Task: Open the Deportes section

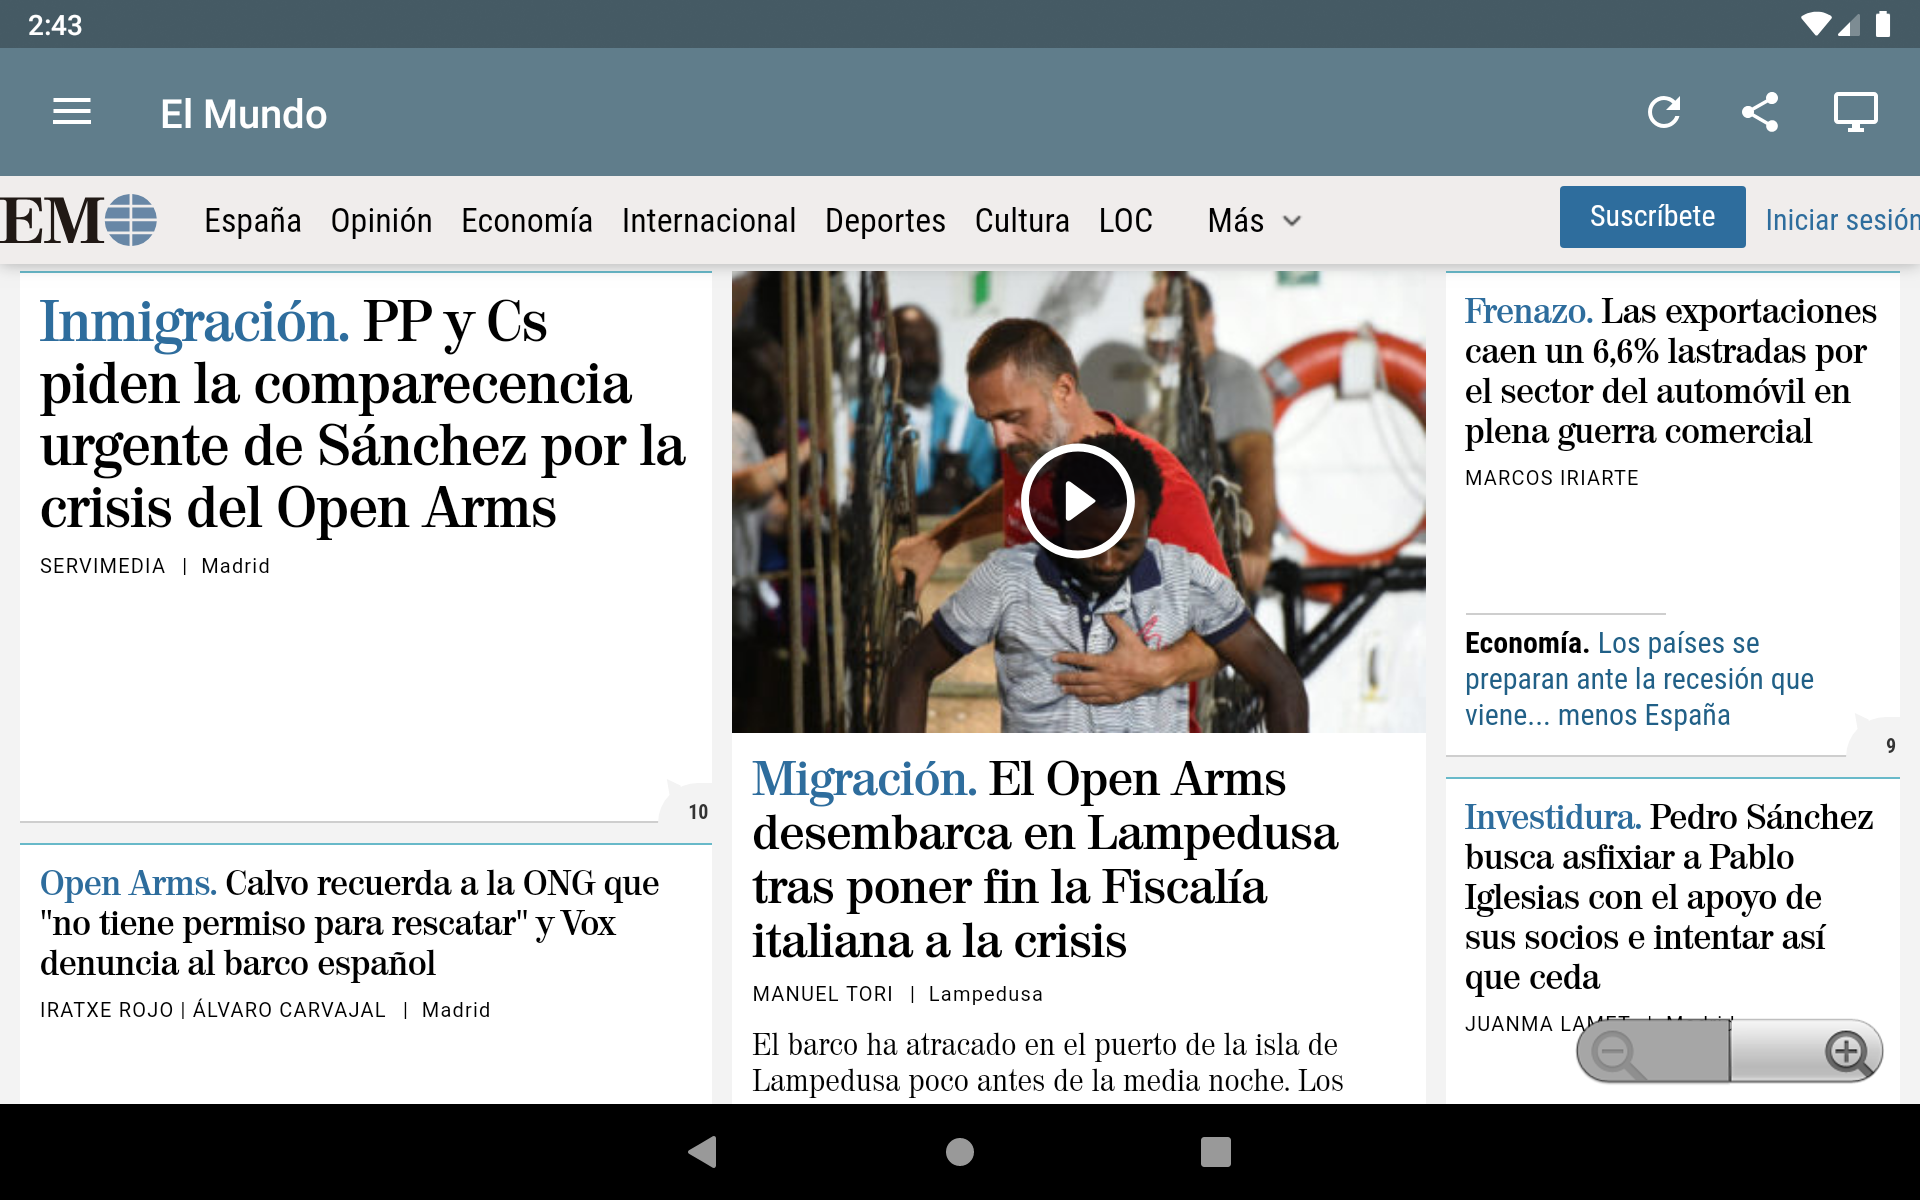Action: (885, 220)
